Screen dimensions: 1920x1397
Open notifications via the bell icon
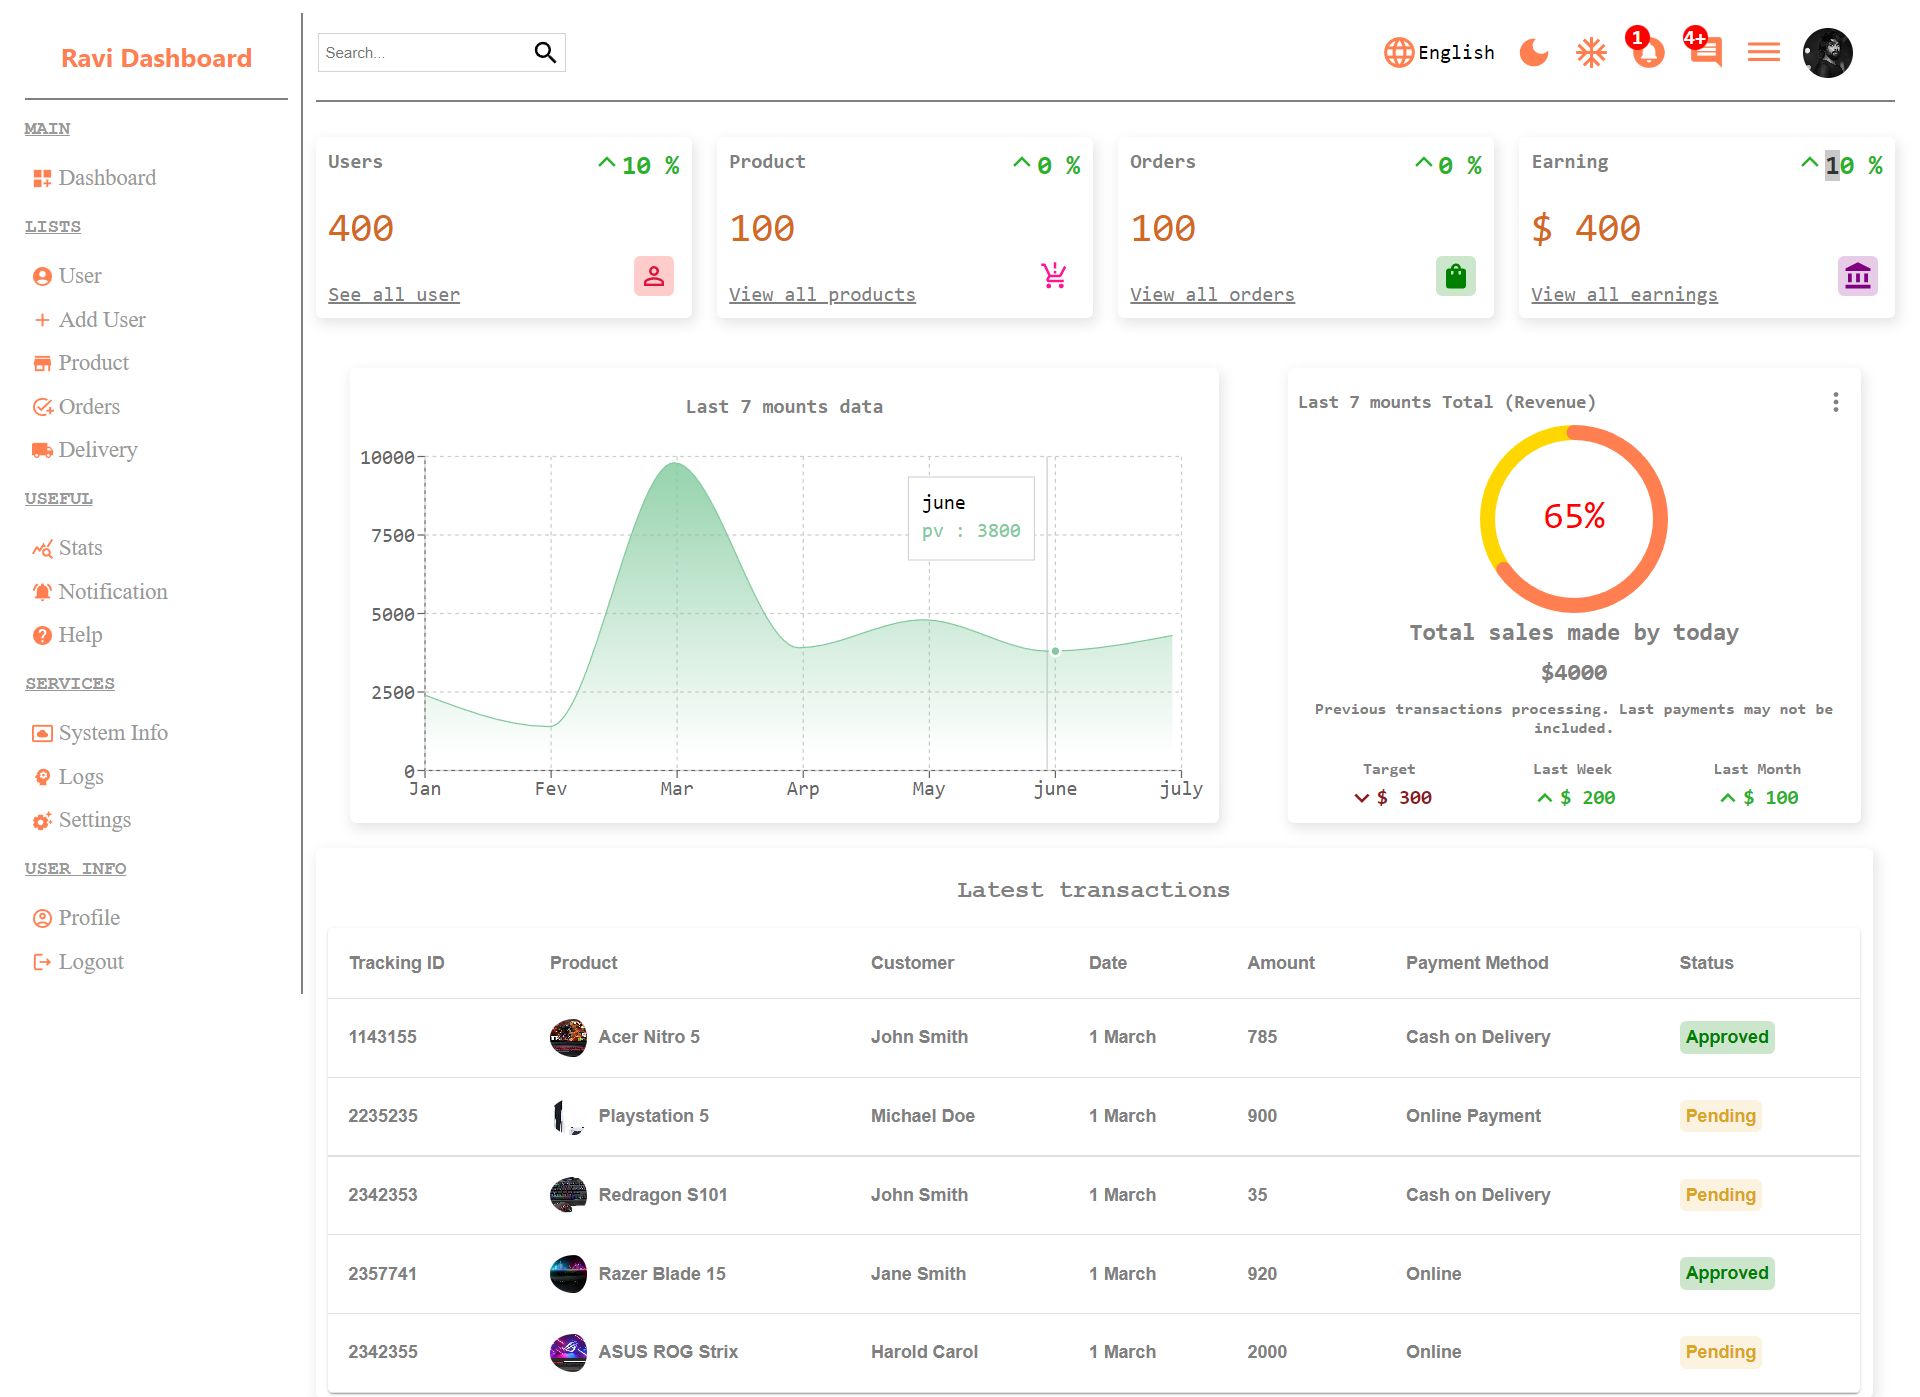(x=1646, y=52)
